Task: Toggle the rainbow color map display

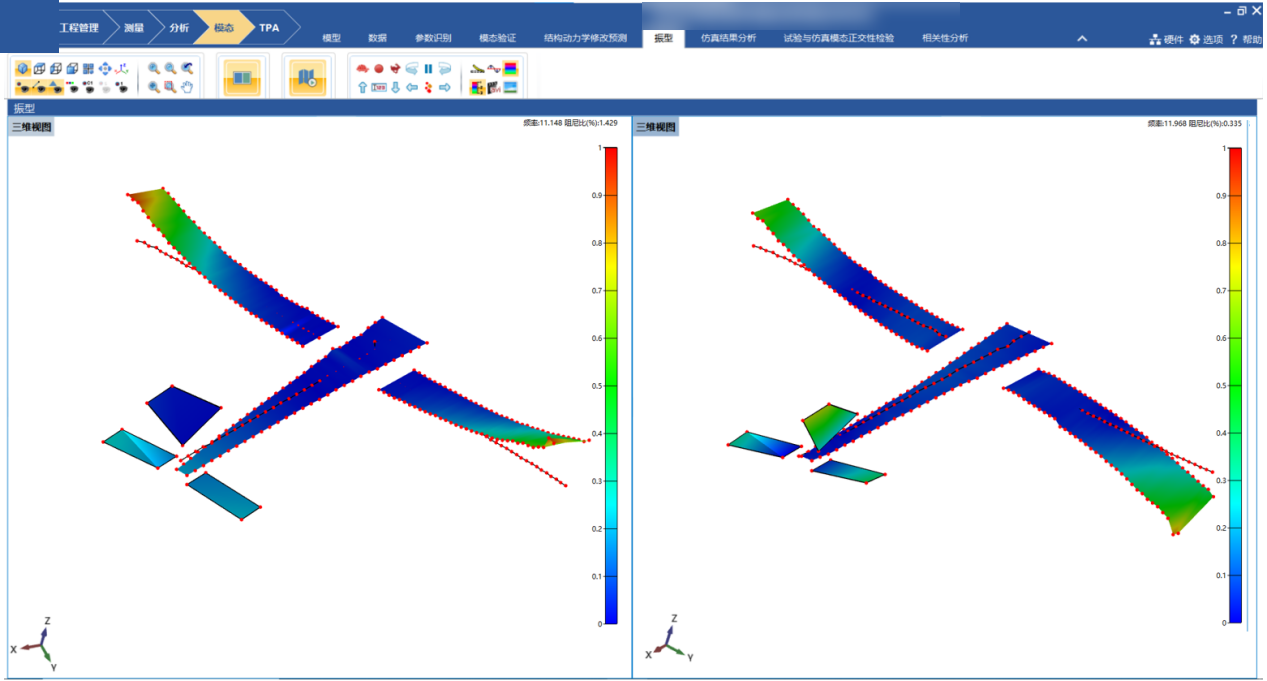Action: [x=509, y=69]
